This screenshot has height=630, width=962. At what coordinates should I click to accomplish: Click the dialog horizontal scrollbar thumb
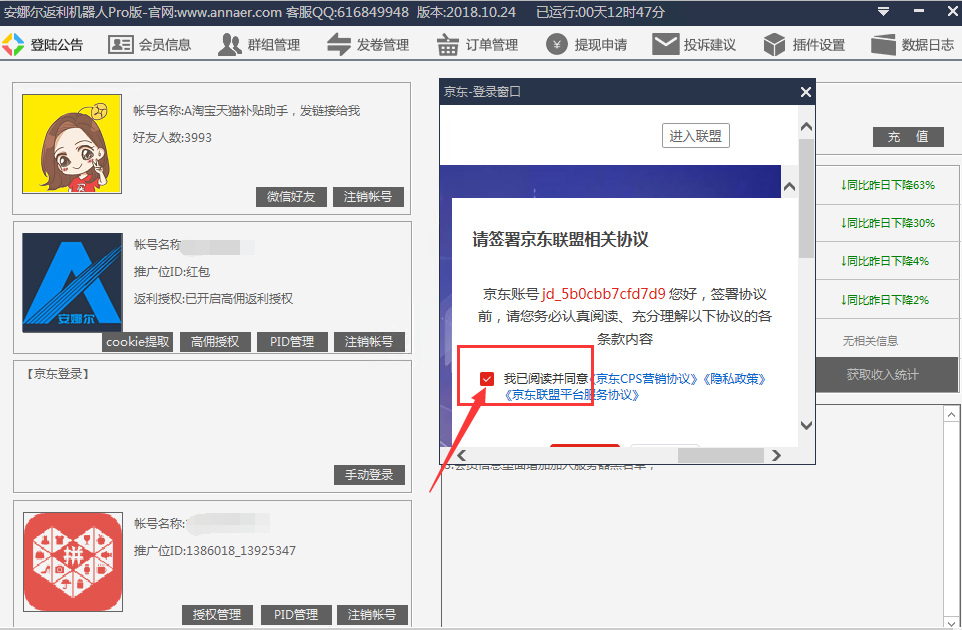(x=721, y=455)
